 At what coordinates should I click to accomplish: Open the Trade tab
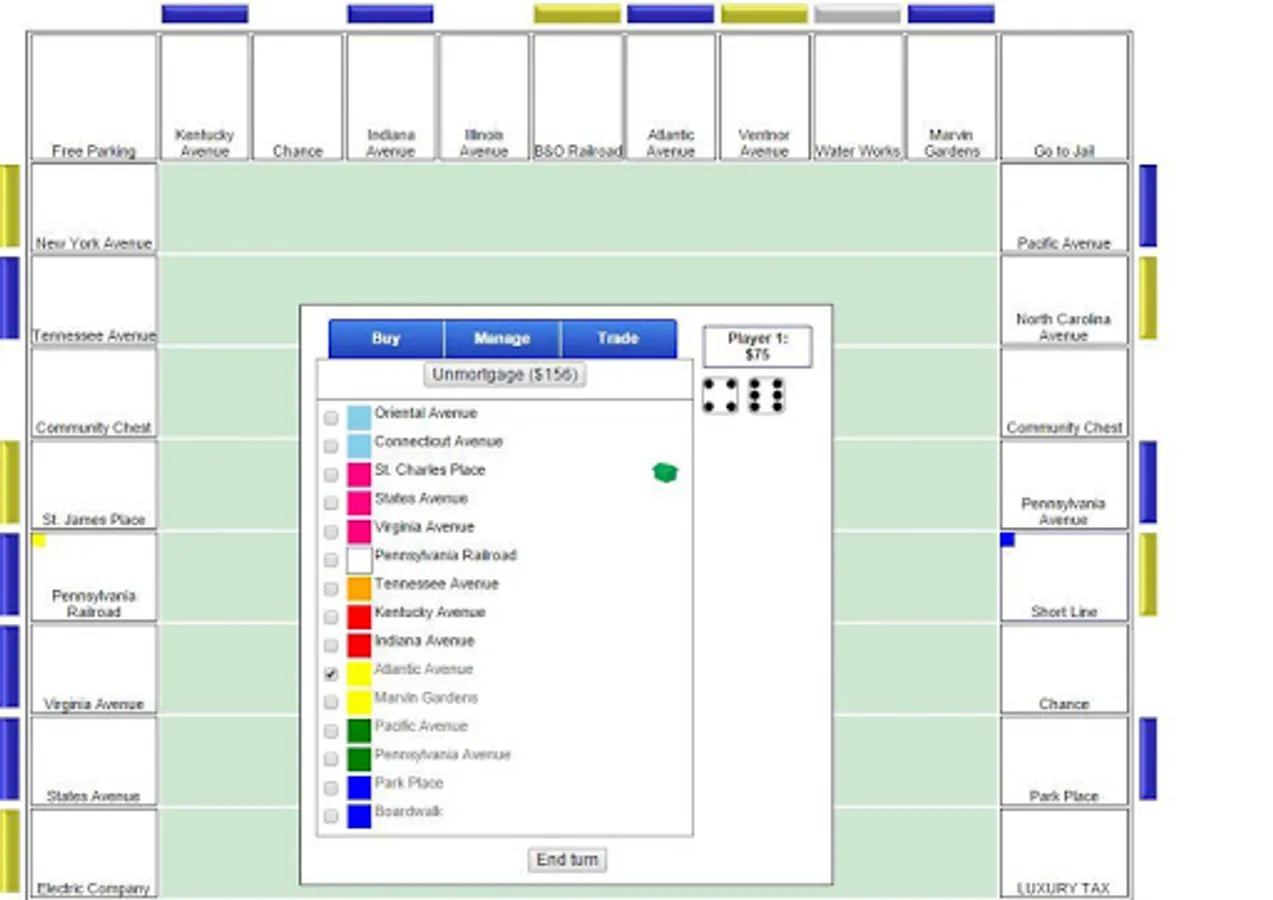(619, 338)
